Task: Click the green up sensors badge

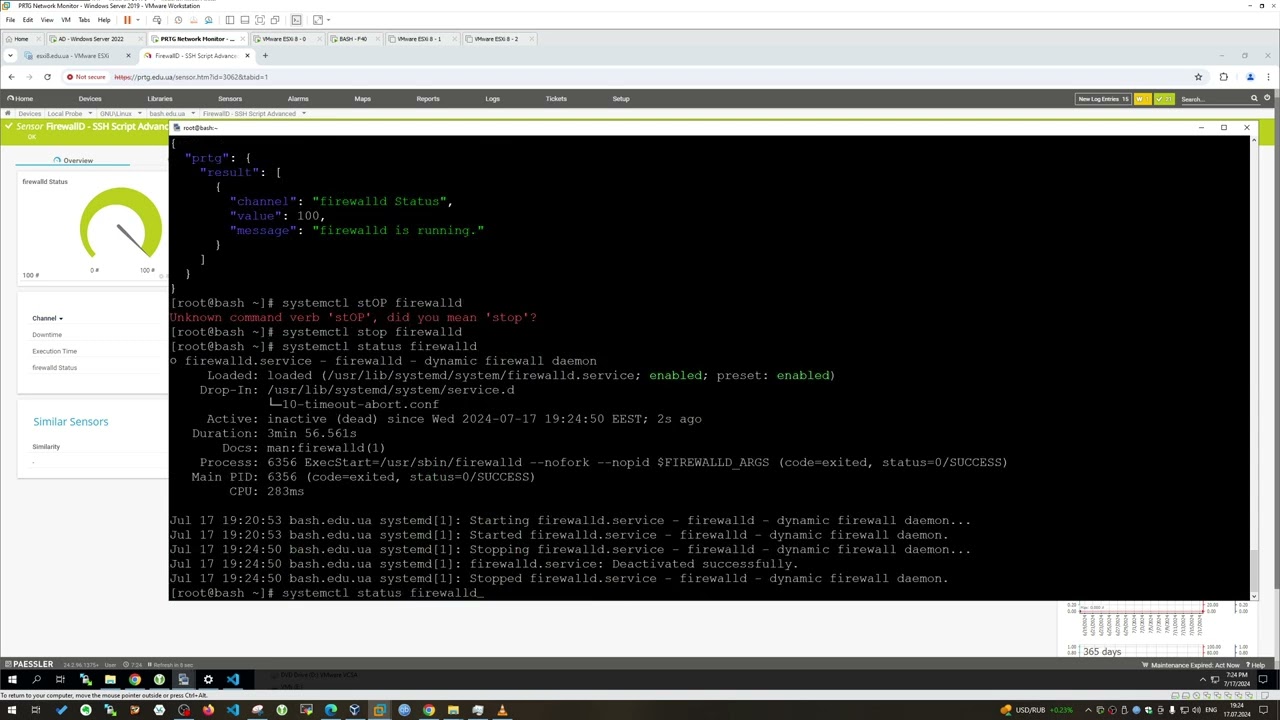Action: (1164, 99)
